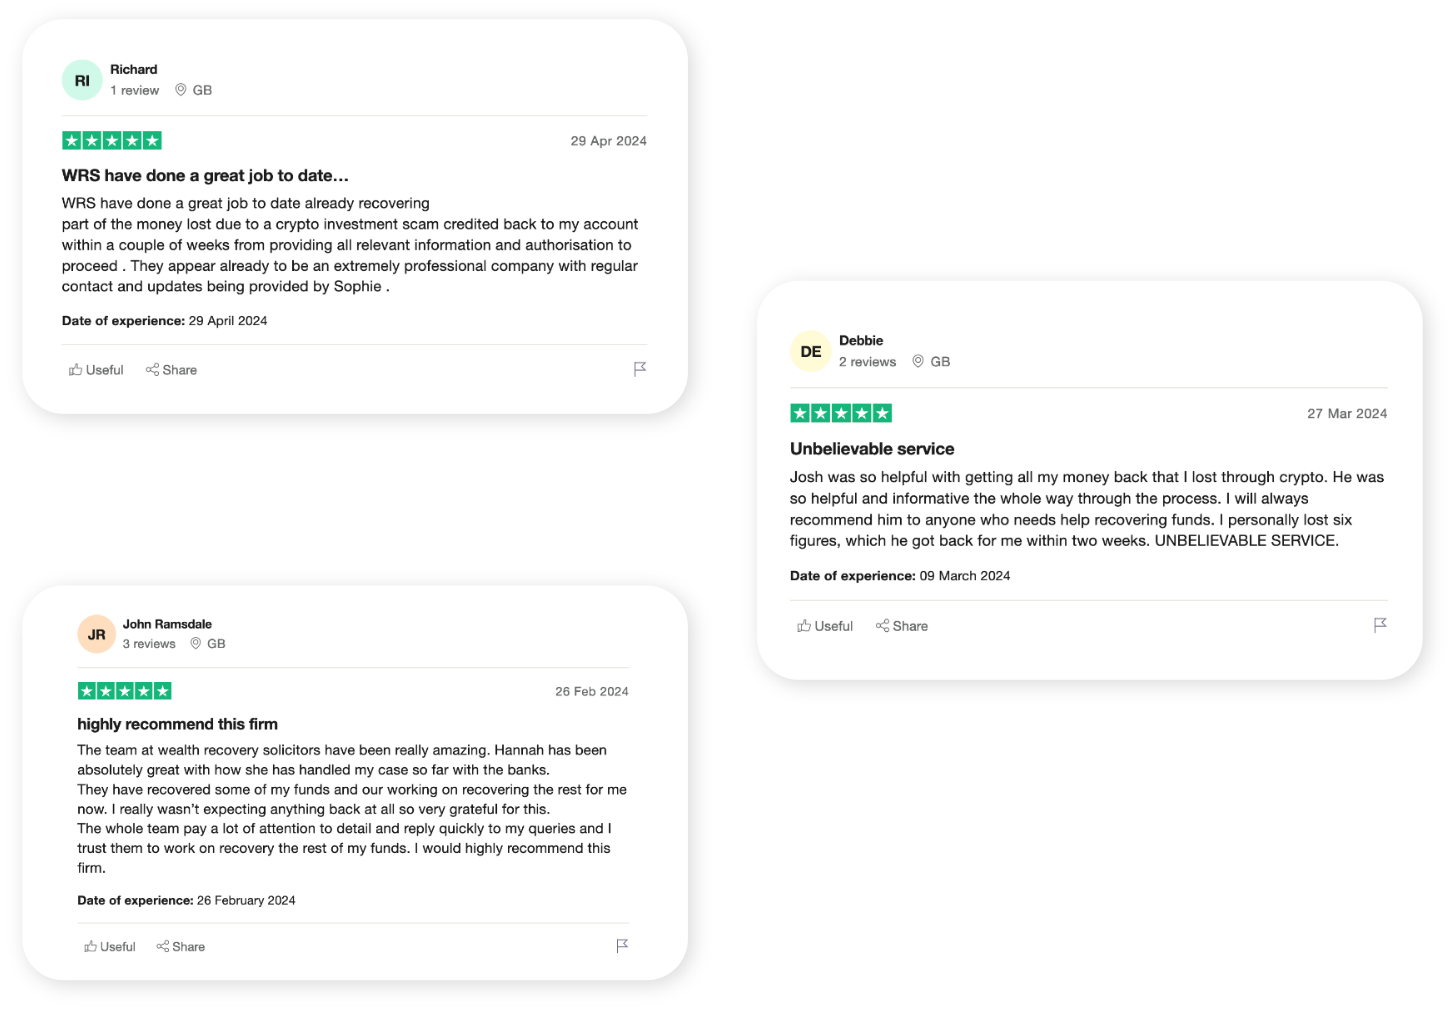1455x1010 pixels.
Task: Click the five-star rating on Debbie's review
Action: [x=841, y=413]
